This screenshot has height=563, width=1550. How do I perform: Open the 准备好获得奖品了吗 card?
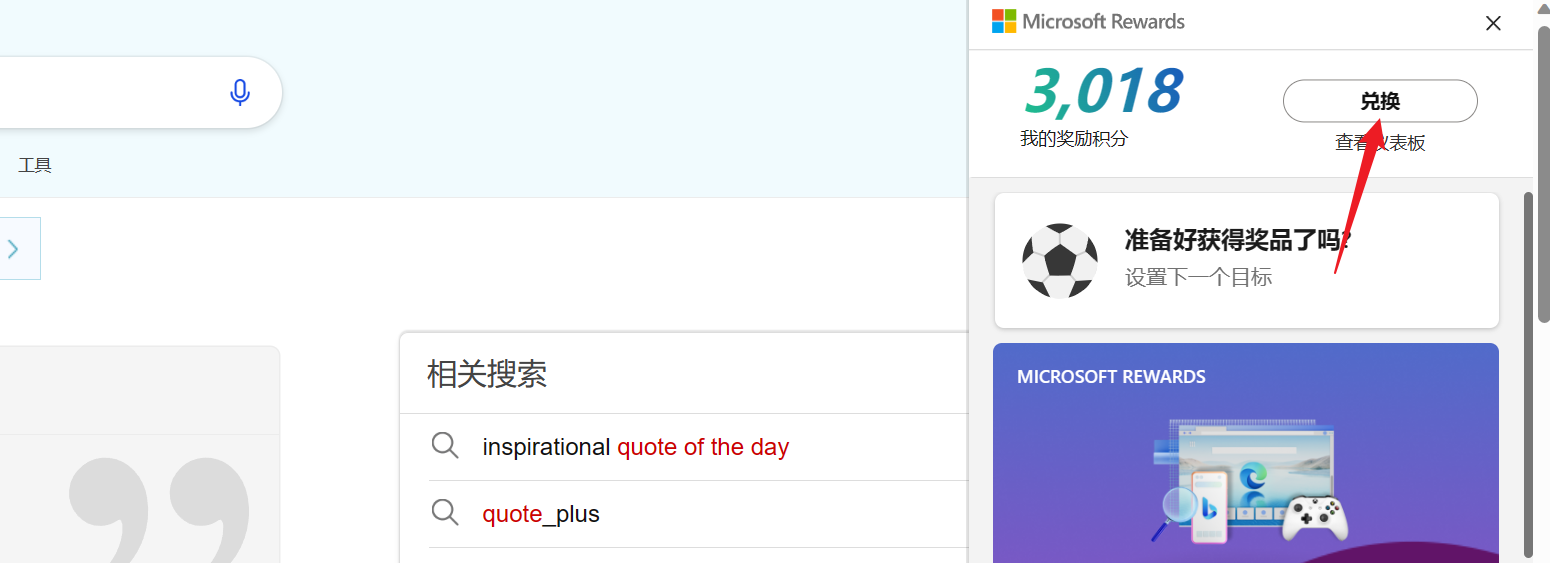point(1246,260)
